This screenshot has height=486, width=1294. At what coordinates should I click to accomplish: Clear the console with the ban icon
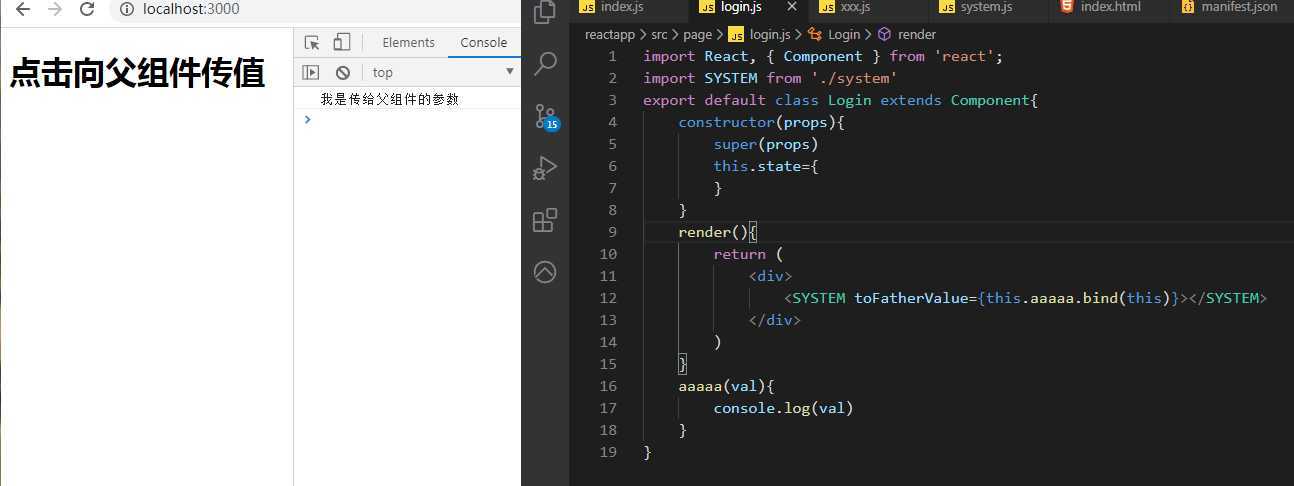pyautogui.click(x=342, y=72)
